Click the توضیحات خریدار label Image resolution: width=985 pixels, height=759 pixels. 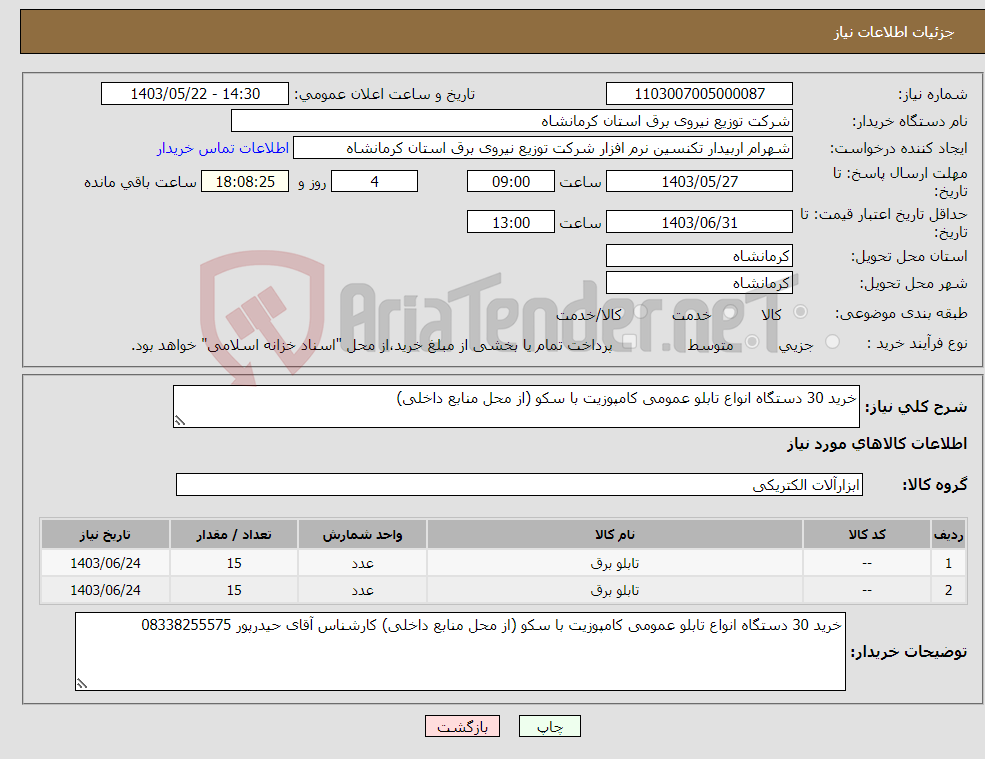[x=908, y=652]
